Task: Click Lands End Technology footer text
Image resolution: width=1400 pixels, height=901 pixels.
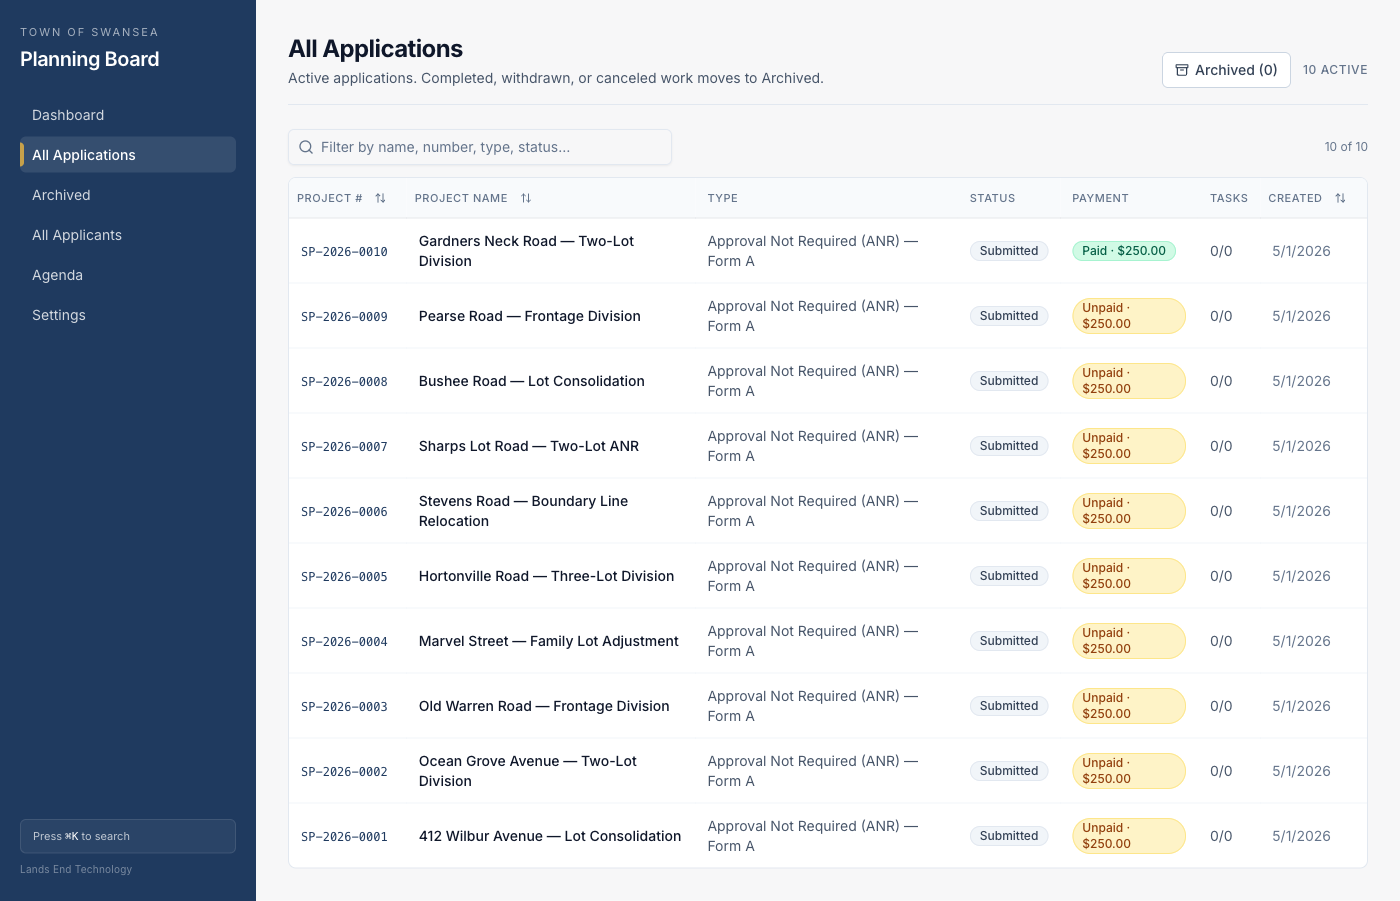Action: pyautogui.click(x=76, y=869)
